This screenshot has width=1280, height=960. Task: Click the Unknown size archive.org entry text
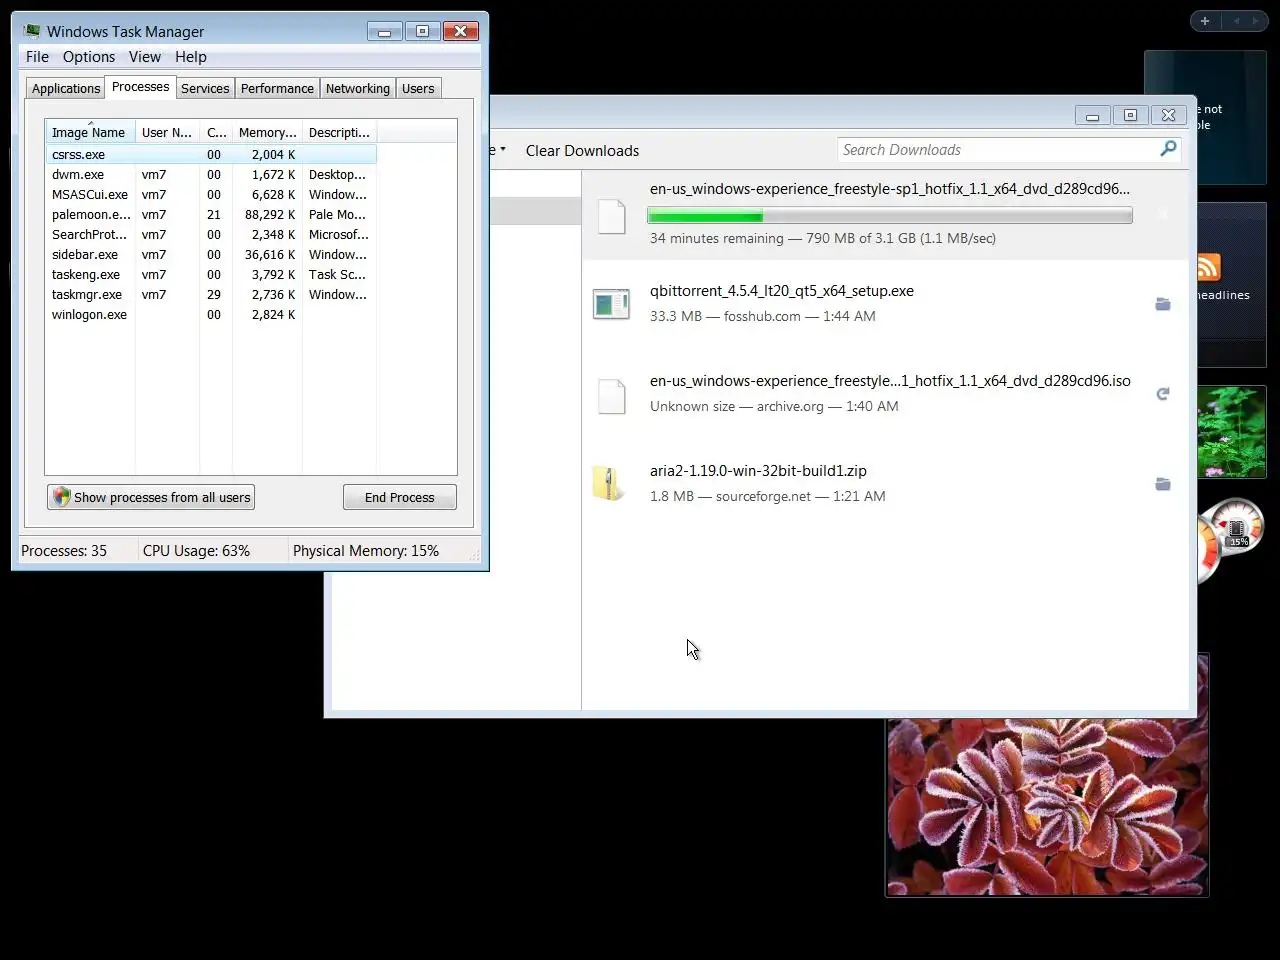pyautogui.click(x=774, y=406)
